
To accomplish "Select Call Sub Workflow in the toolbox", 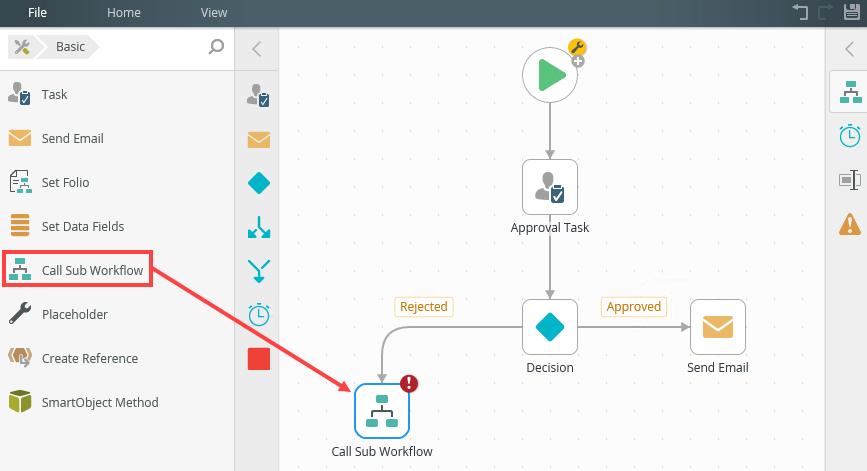I will point(77,270).
